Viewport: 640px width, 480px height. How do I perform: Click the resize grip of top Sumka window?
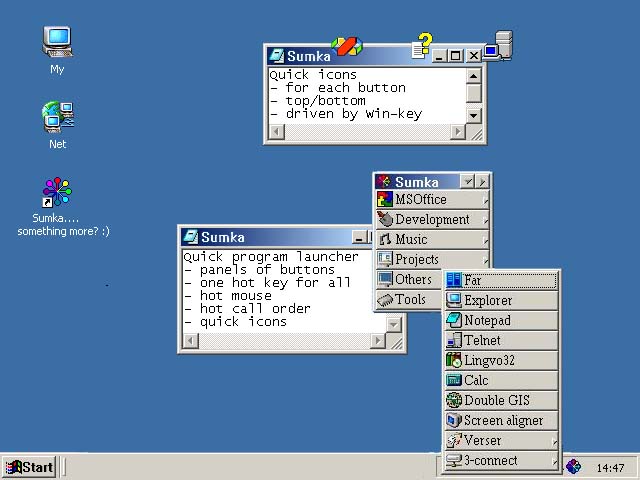[476, 133]
